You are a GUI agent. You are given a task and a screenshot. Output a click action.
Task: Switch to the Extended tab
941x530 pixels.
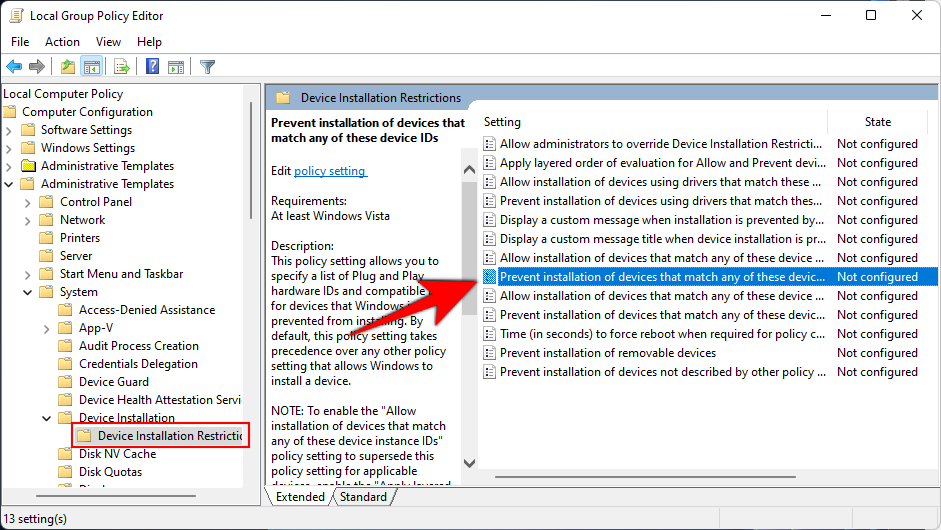[299, 497]
